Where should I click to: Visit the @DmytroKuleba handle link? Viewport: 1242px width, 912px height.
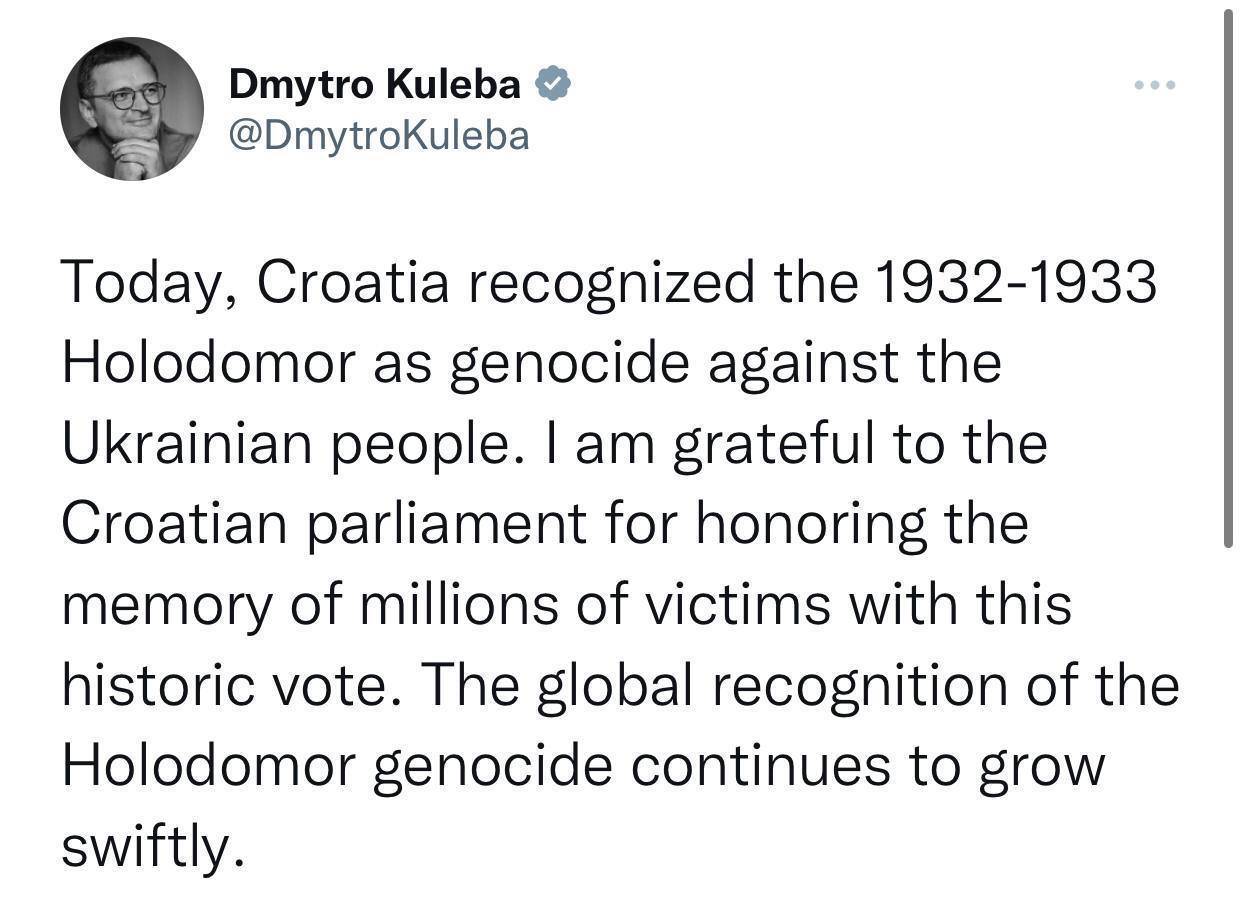tap(379, 135)
